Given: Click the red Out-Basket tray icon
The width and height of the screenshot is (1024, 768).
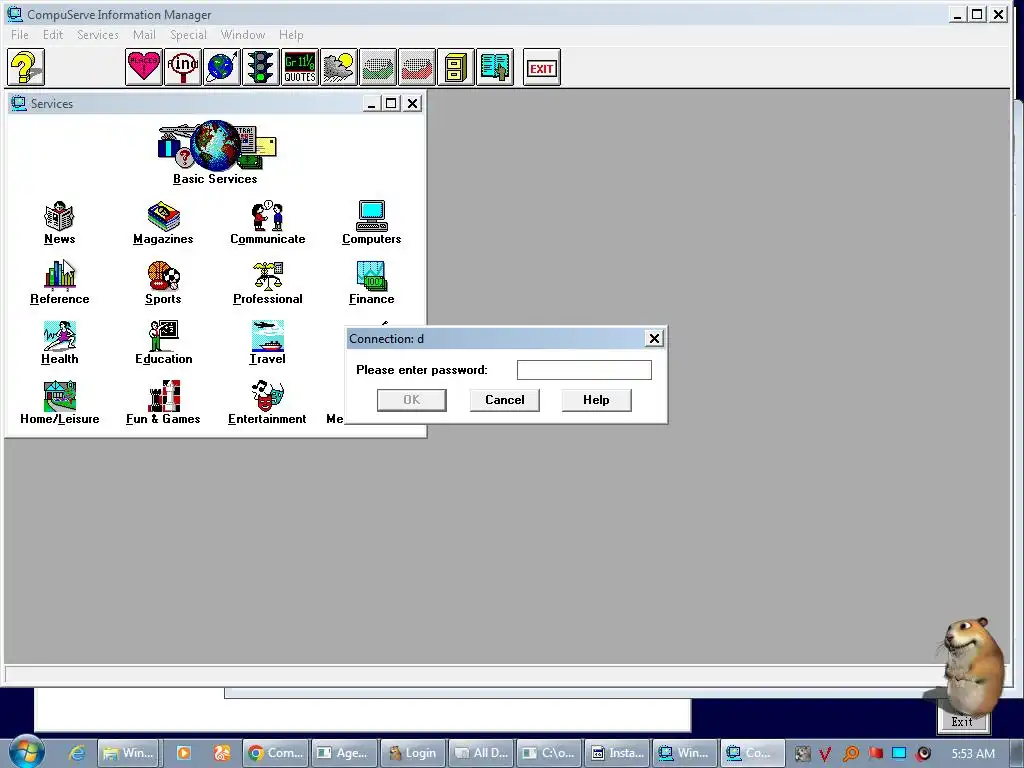Looking at the screenshot, I should pyautogui.click(x=417, y=67).
